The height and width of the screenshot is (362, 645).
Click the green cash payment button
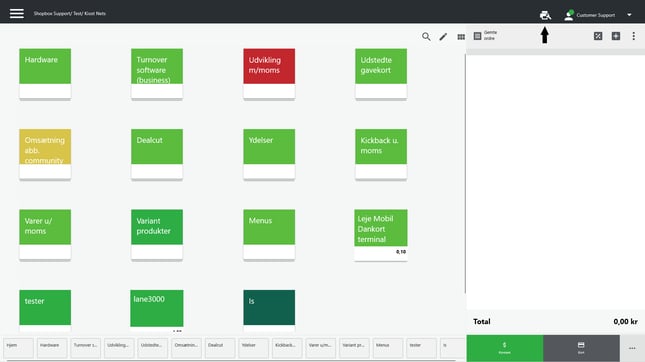point(505,348)
